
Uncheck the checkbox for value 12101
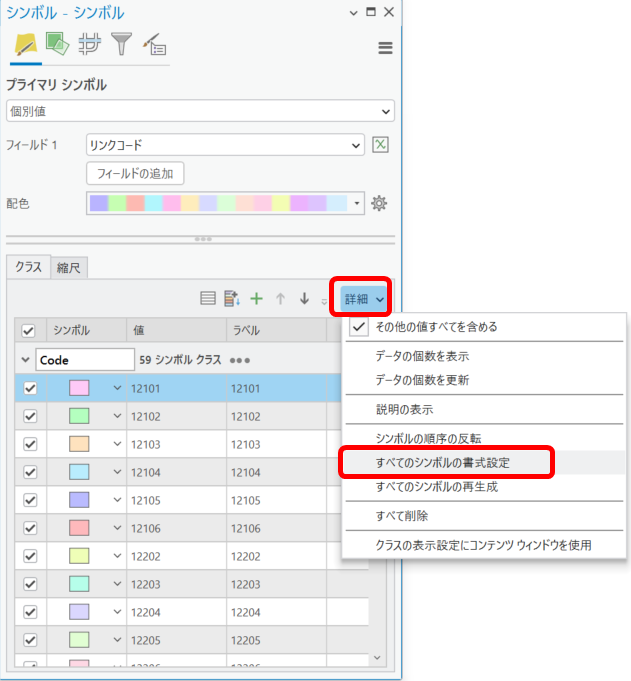[x=29, y=388]
